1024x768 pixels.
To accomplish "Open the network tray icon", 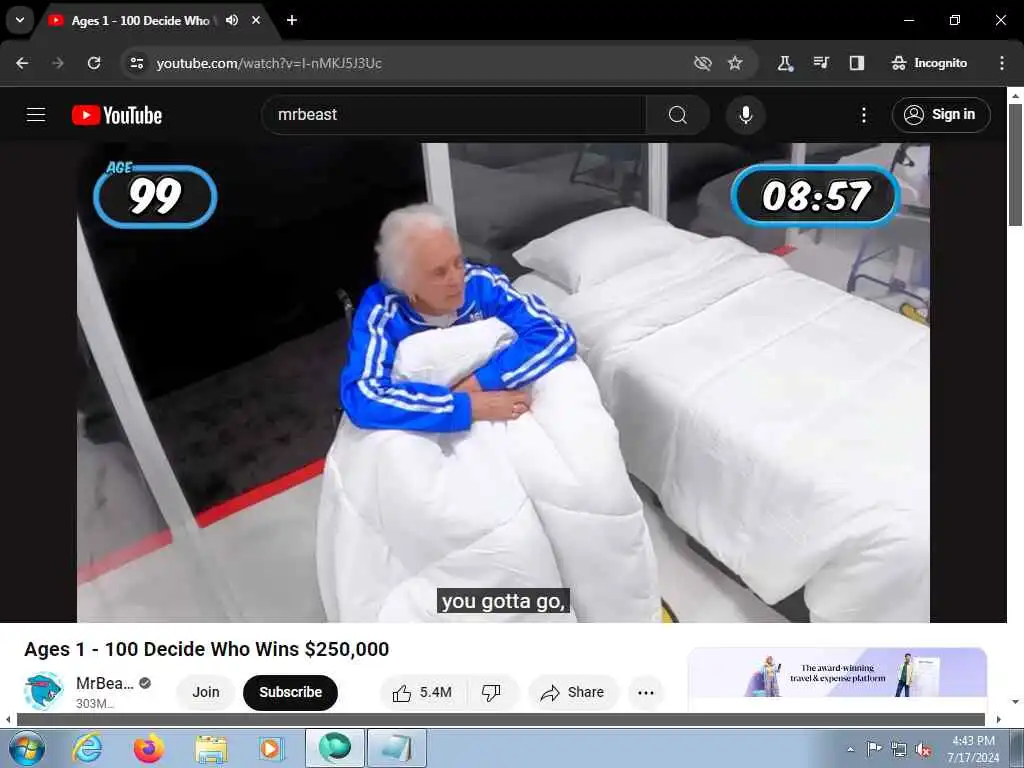I will 899,750.
